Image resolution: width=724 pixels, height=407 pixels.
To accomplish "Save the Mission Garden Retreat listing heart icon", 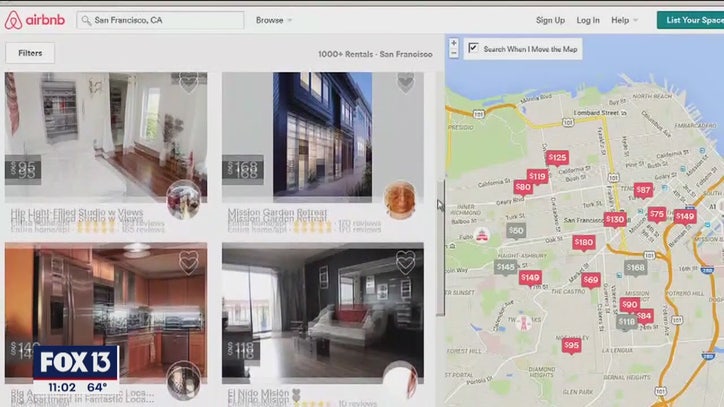I will pos(405,83).
